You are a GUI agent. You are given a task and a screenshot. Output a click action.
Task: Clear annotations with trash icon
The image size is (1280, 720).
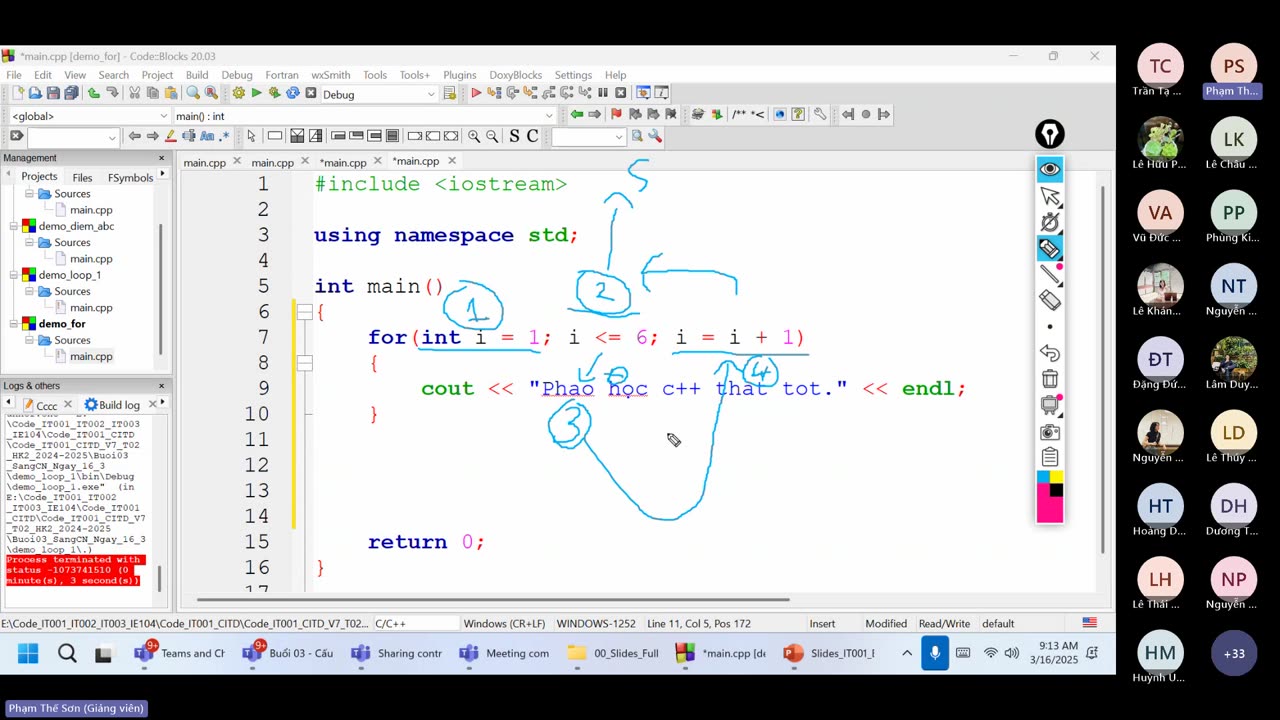(x=1050, y=379)
